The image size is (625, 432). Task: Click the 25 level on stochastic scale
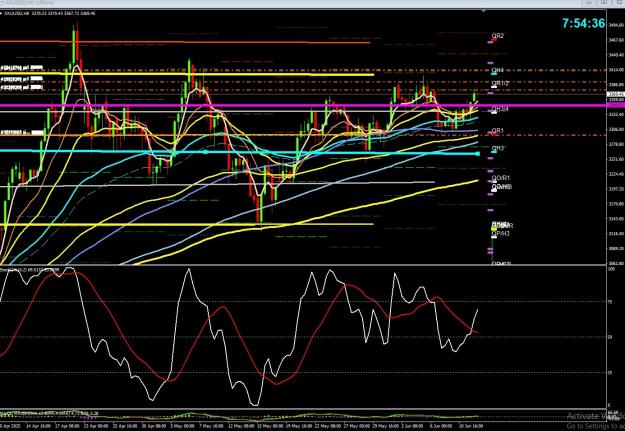click(610, 373)
